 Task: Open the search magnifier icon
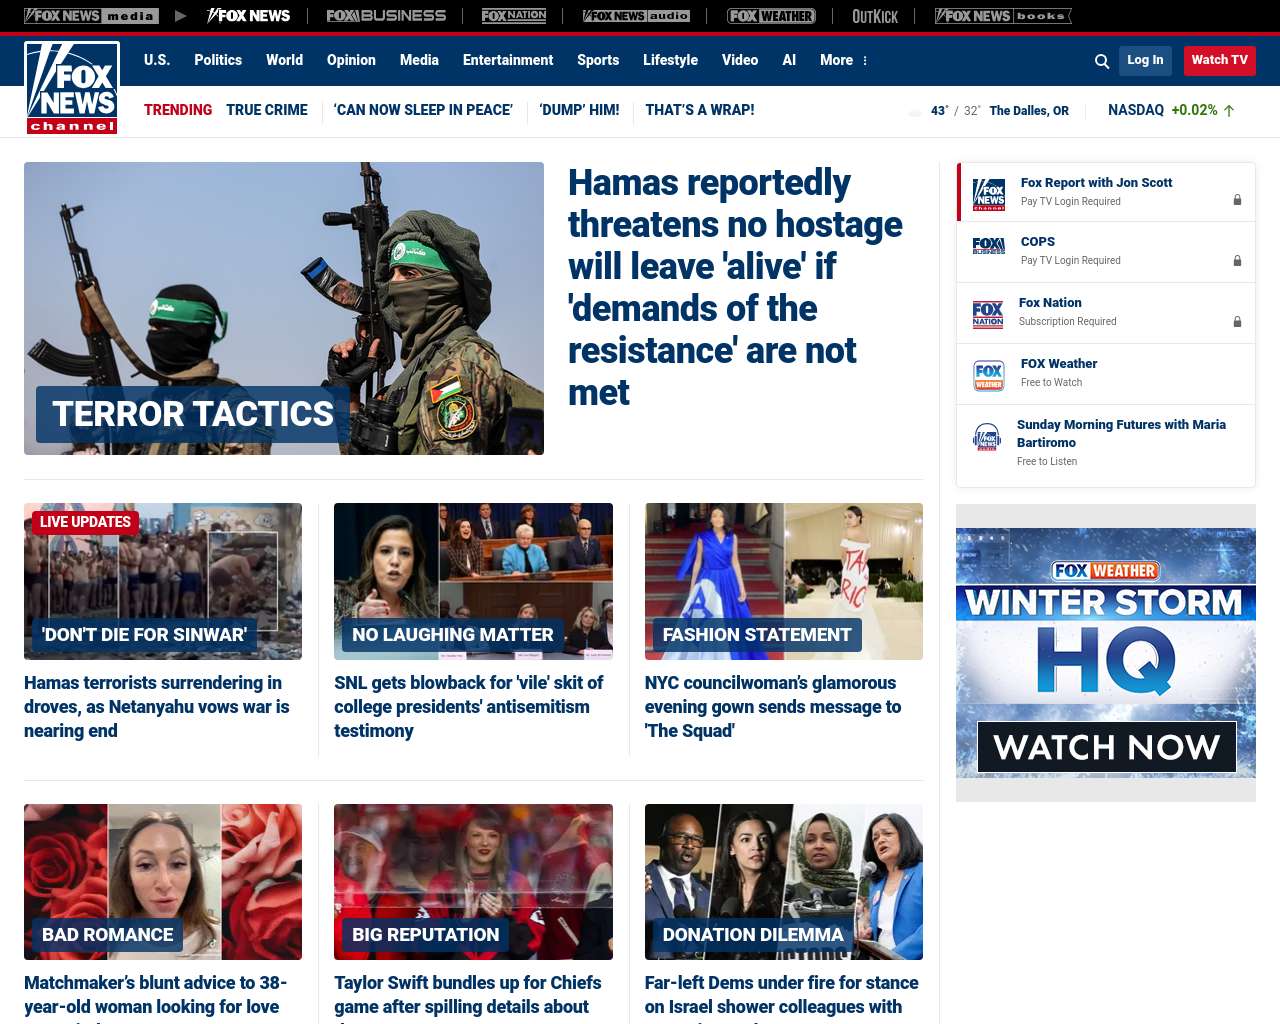1102,61
